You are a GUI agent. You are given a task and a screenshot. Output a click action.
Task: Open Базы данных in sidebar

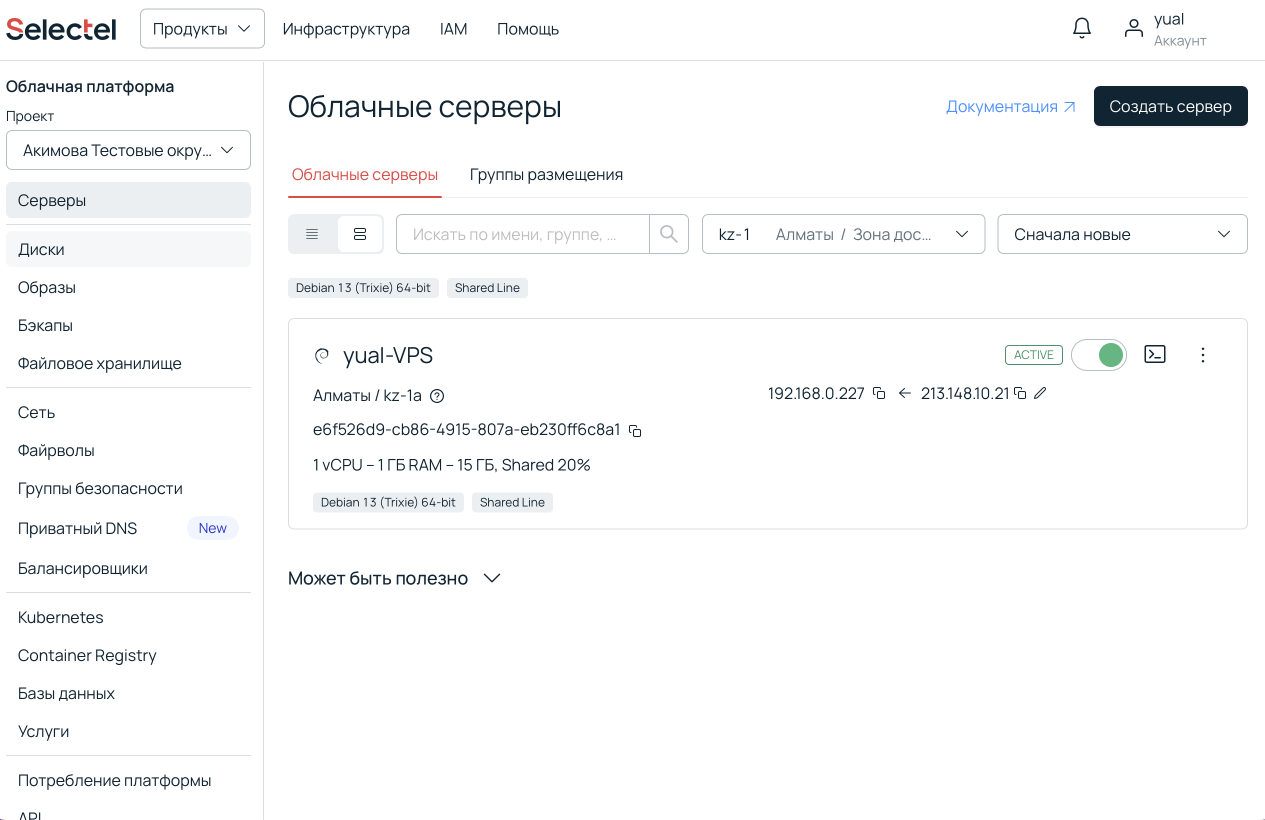point(128,693)
